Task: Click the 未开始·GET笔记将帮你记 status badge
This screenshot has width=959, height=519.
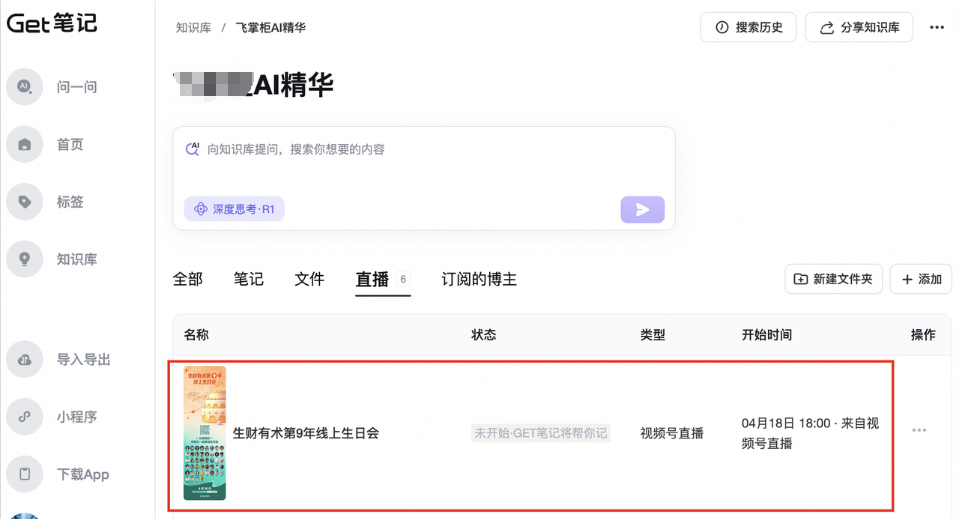Action: tap(541, 433)
